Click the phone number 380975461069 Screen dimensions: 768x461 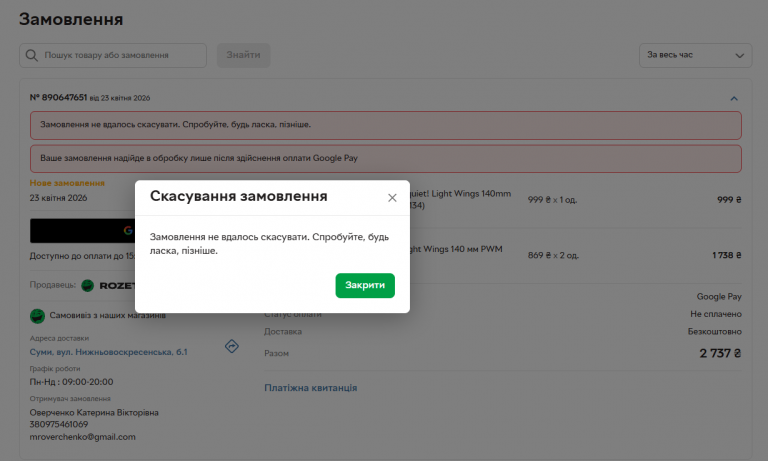coord(59,424)
